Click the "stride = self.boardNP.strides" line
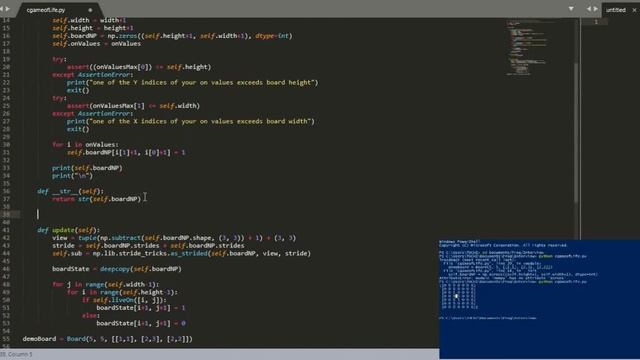The image size is (640, 360). [x=148, y=245]
